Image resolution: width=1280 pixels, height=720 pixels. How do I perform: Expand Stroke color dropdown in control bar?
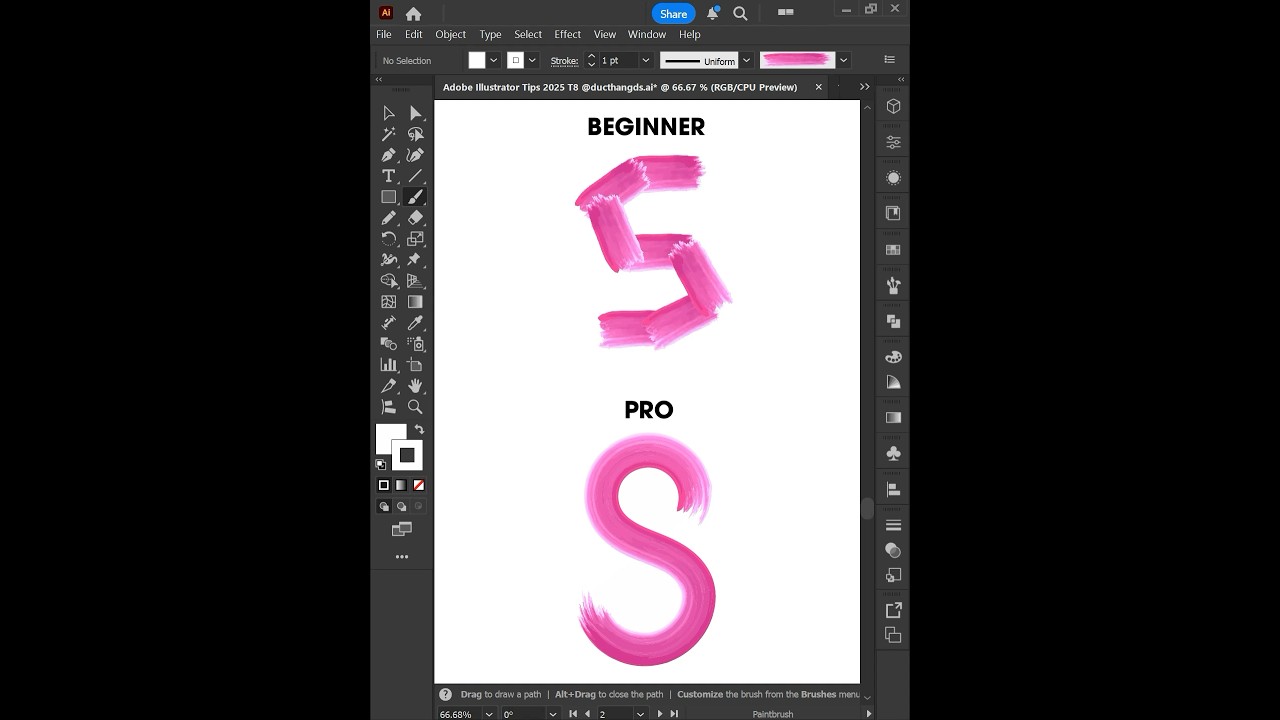pos(532,60)
